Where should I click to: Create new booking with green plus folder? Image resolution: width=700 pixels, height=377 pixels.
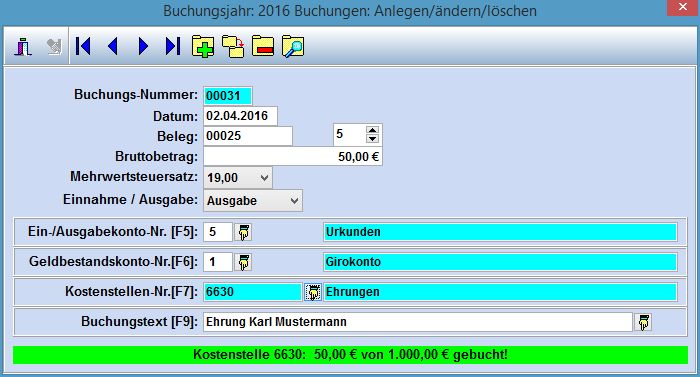point(203,46)
